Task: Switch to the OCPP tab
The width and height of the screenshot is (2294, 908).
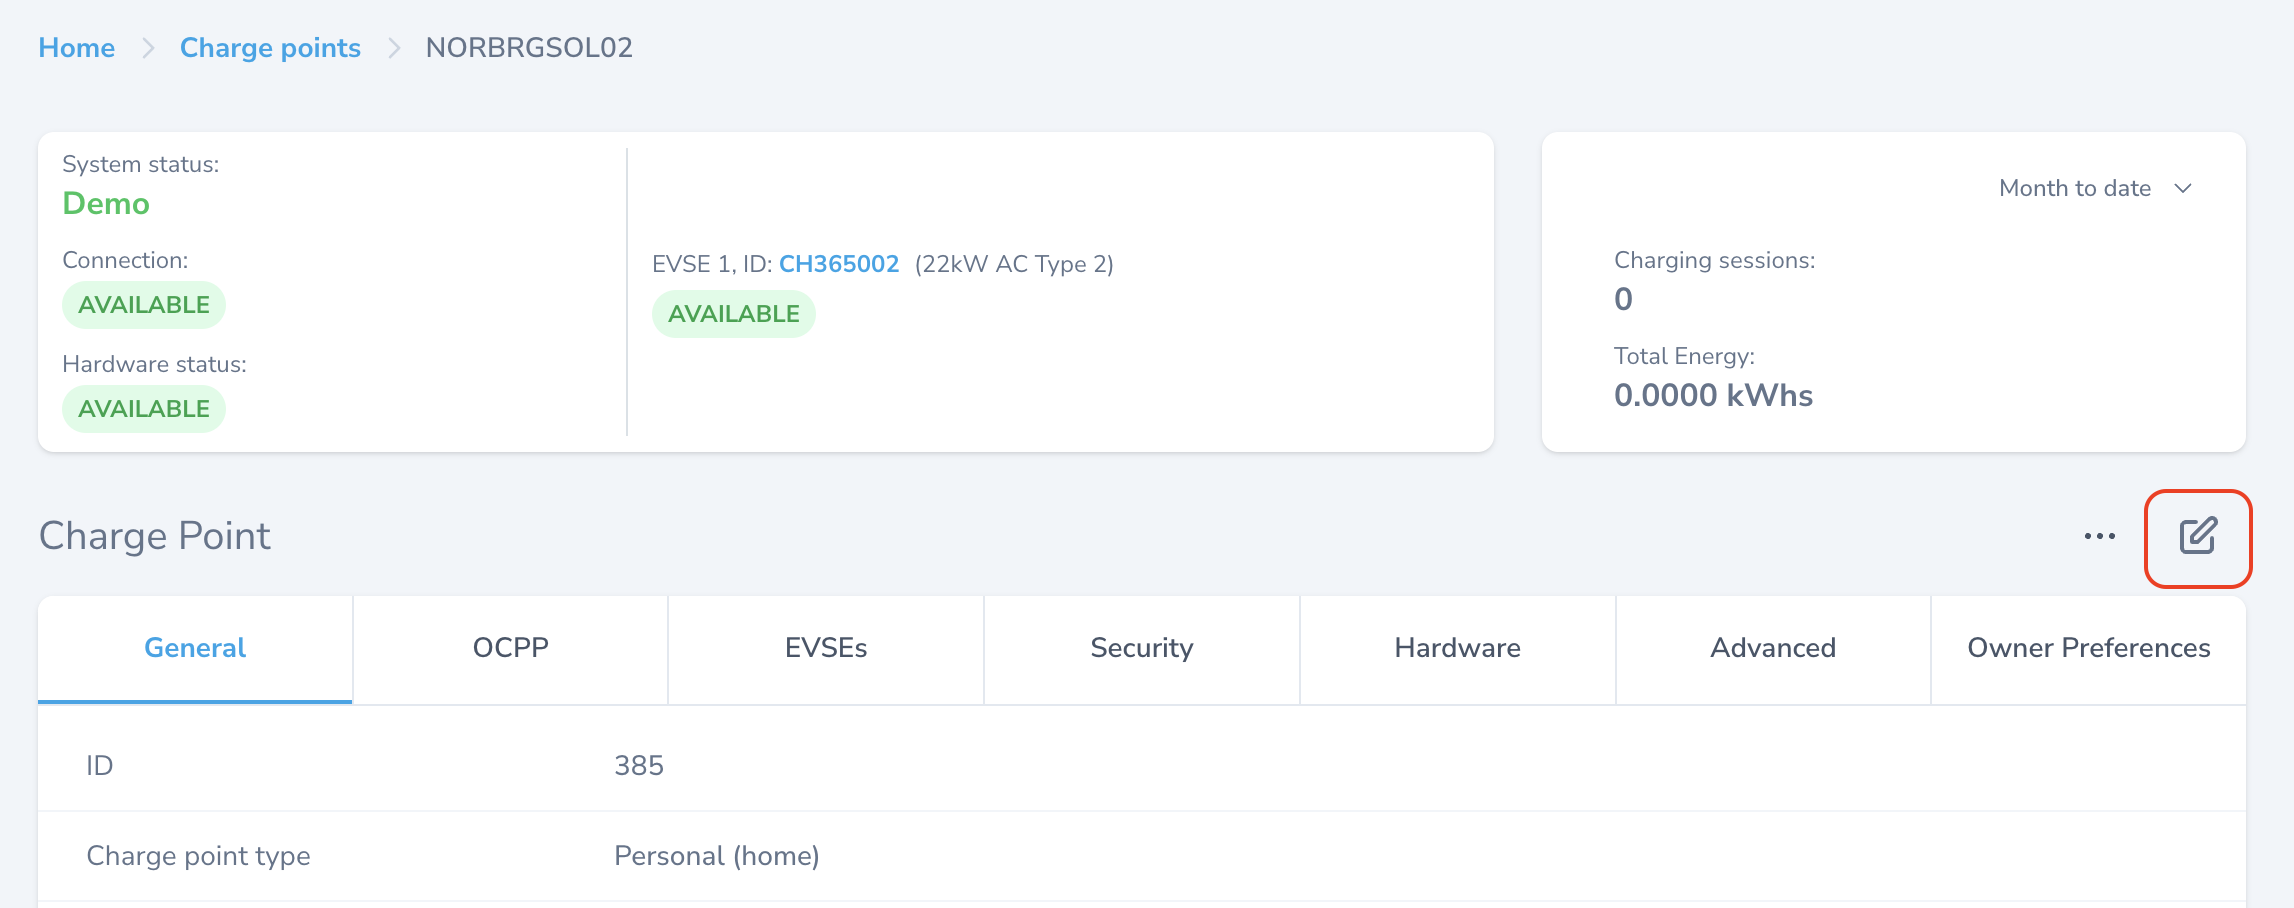Action: [510, 649]
